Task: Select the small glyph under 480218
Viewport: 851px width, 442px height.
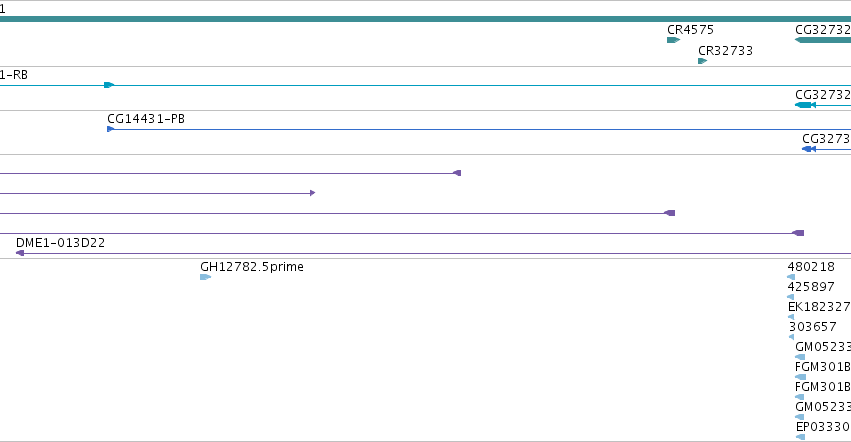Action: pyautogui.click(x=791, y=277)
